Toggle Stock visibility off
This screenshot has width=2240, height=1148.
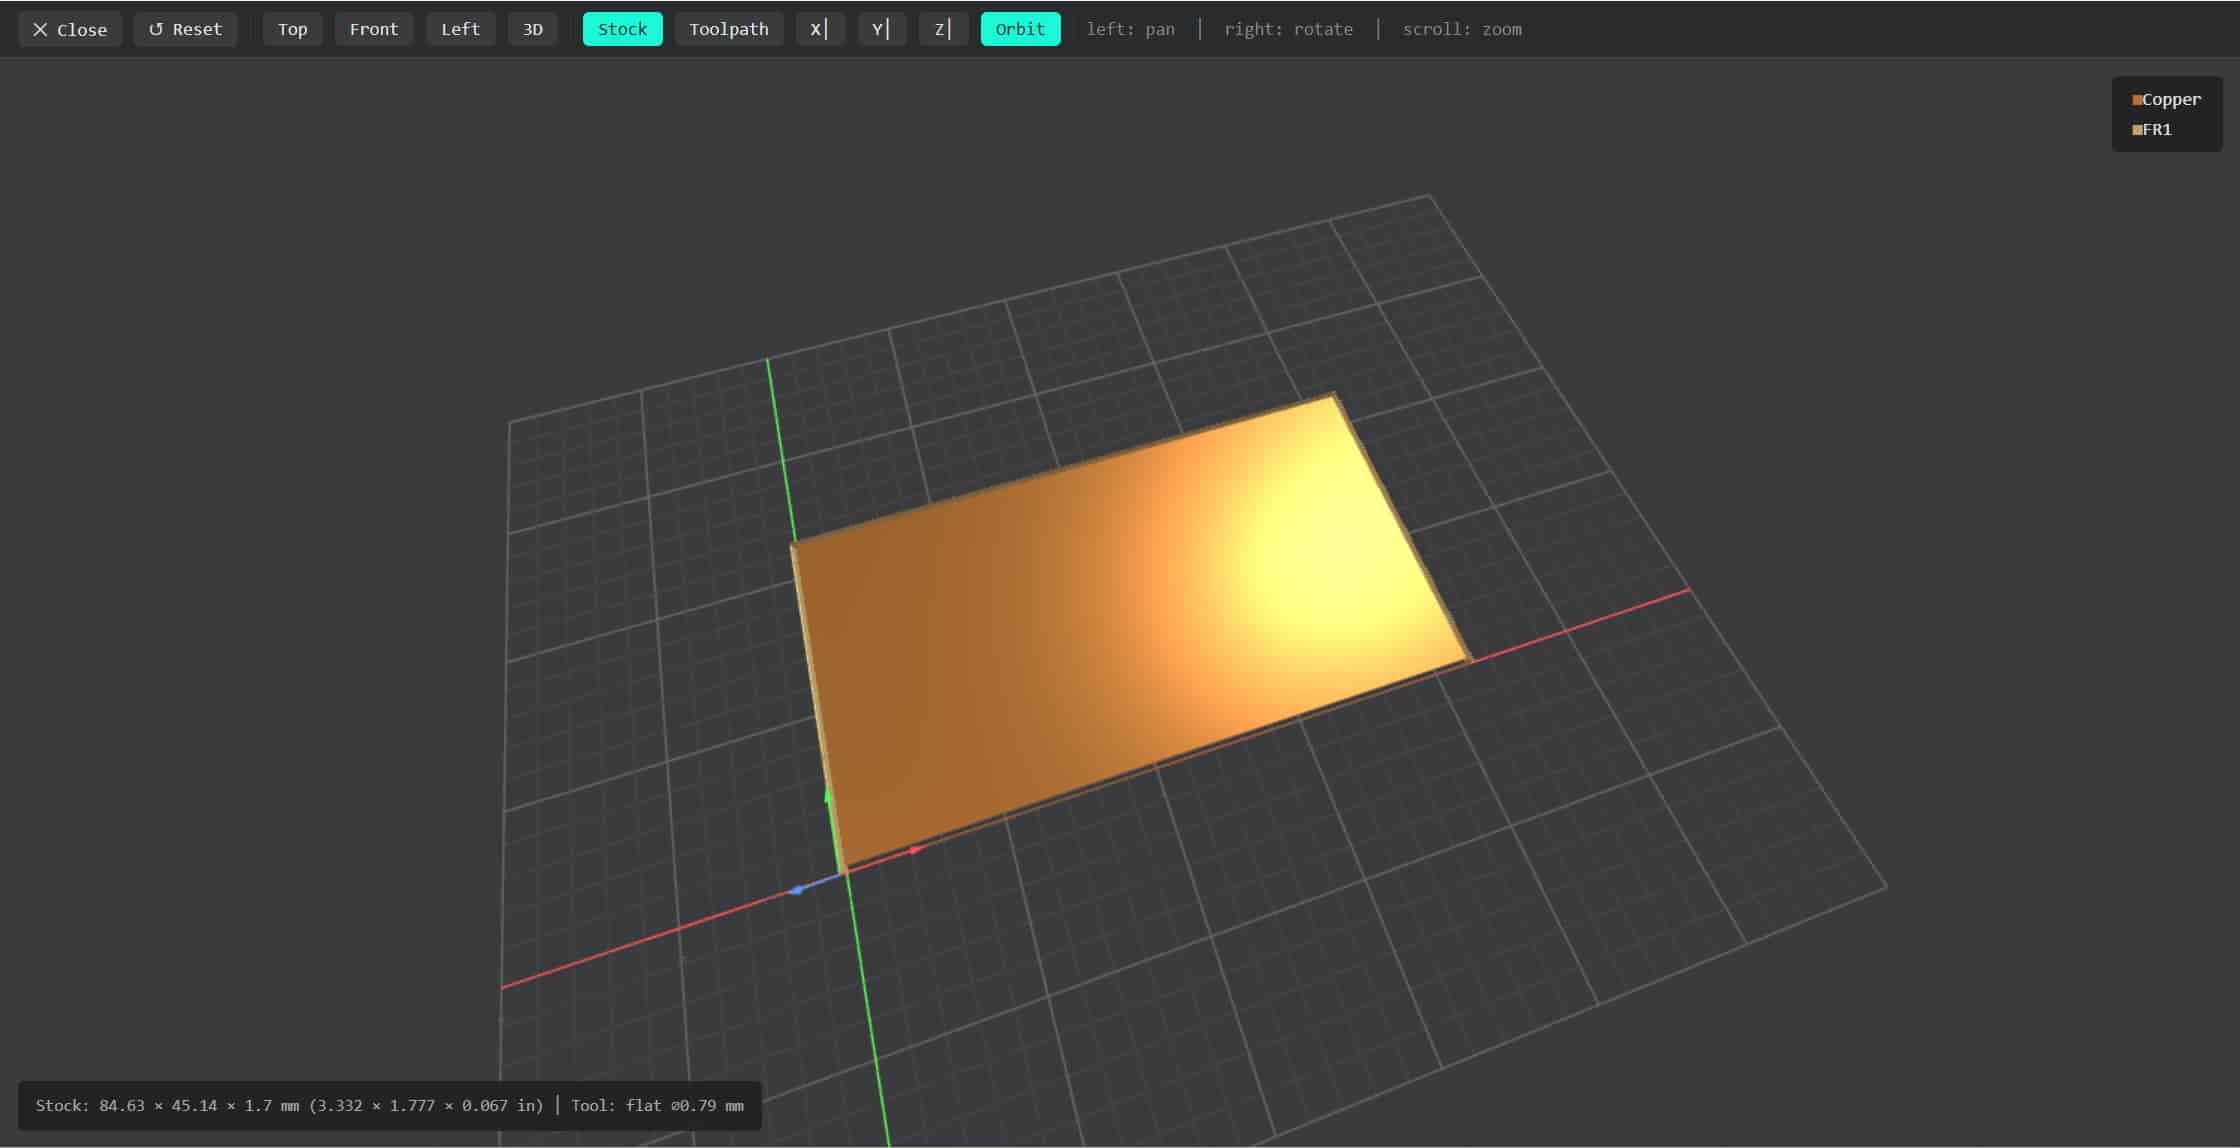point(622,29)
